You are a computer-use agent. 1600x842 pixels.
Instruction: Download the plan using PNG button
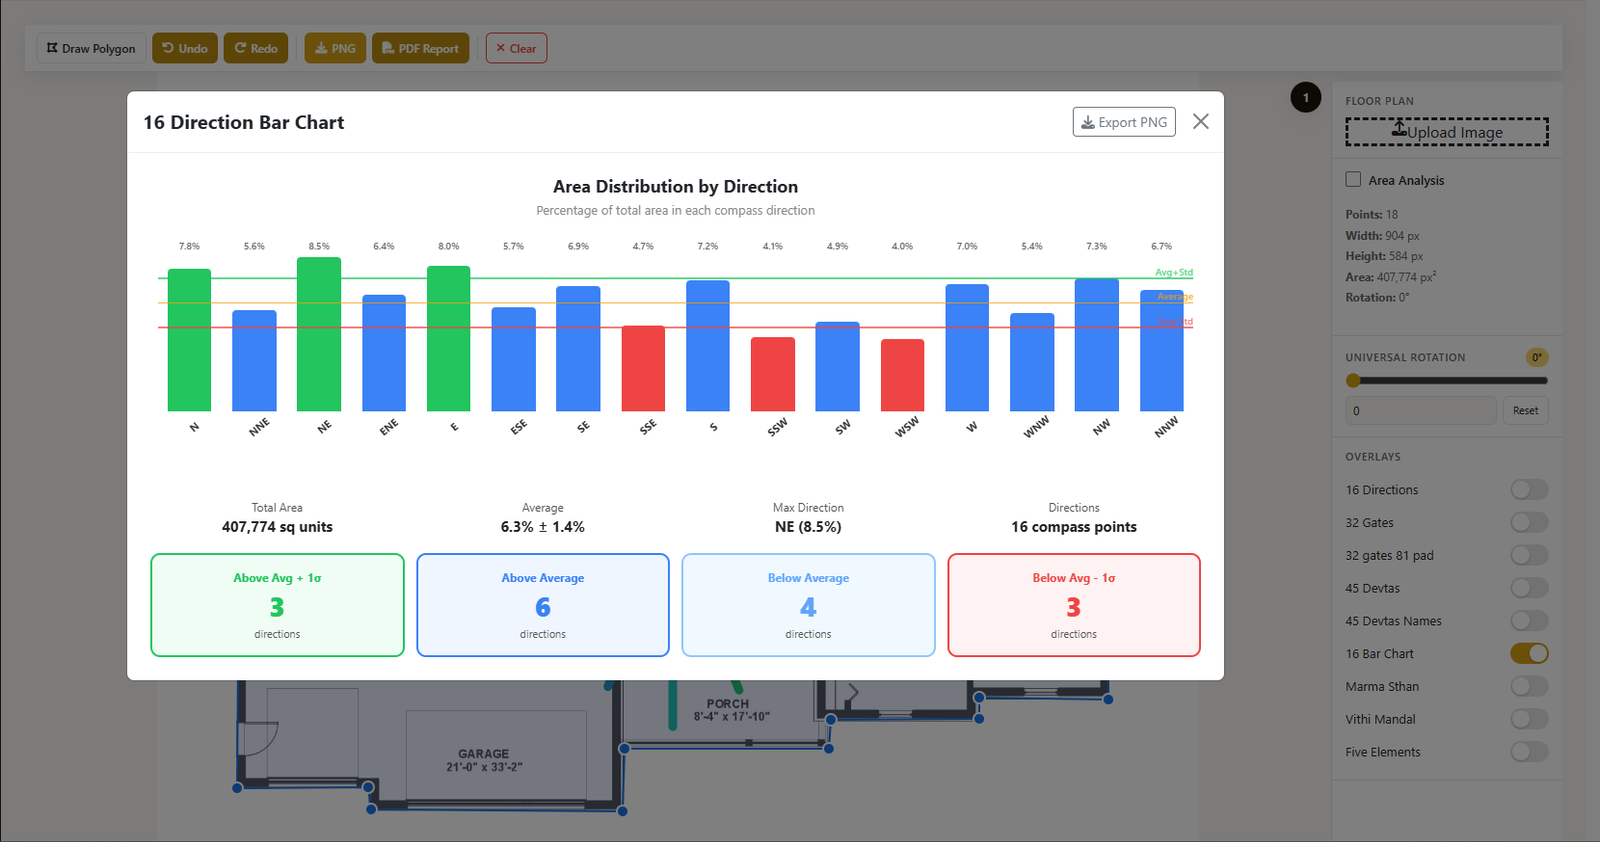tap(335, 48)
